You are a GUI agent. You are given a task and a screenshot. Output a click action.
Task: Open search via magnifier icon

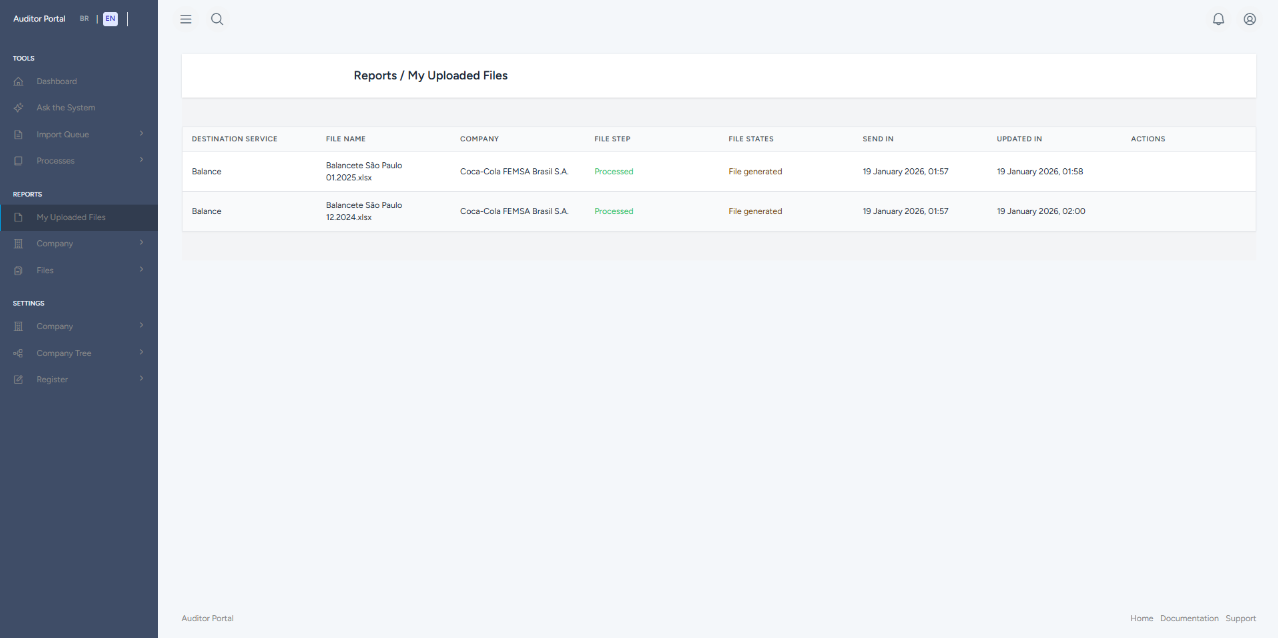[217, 19]
